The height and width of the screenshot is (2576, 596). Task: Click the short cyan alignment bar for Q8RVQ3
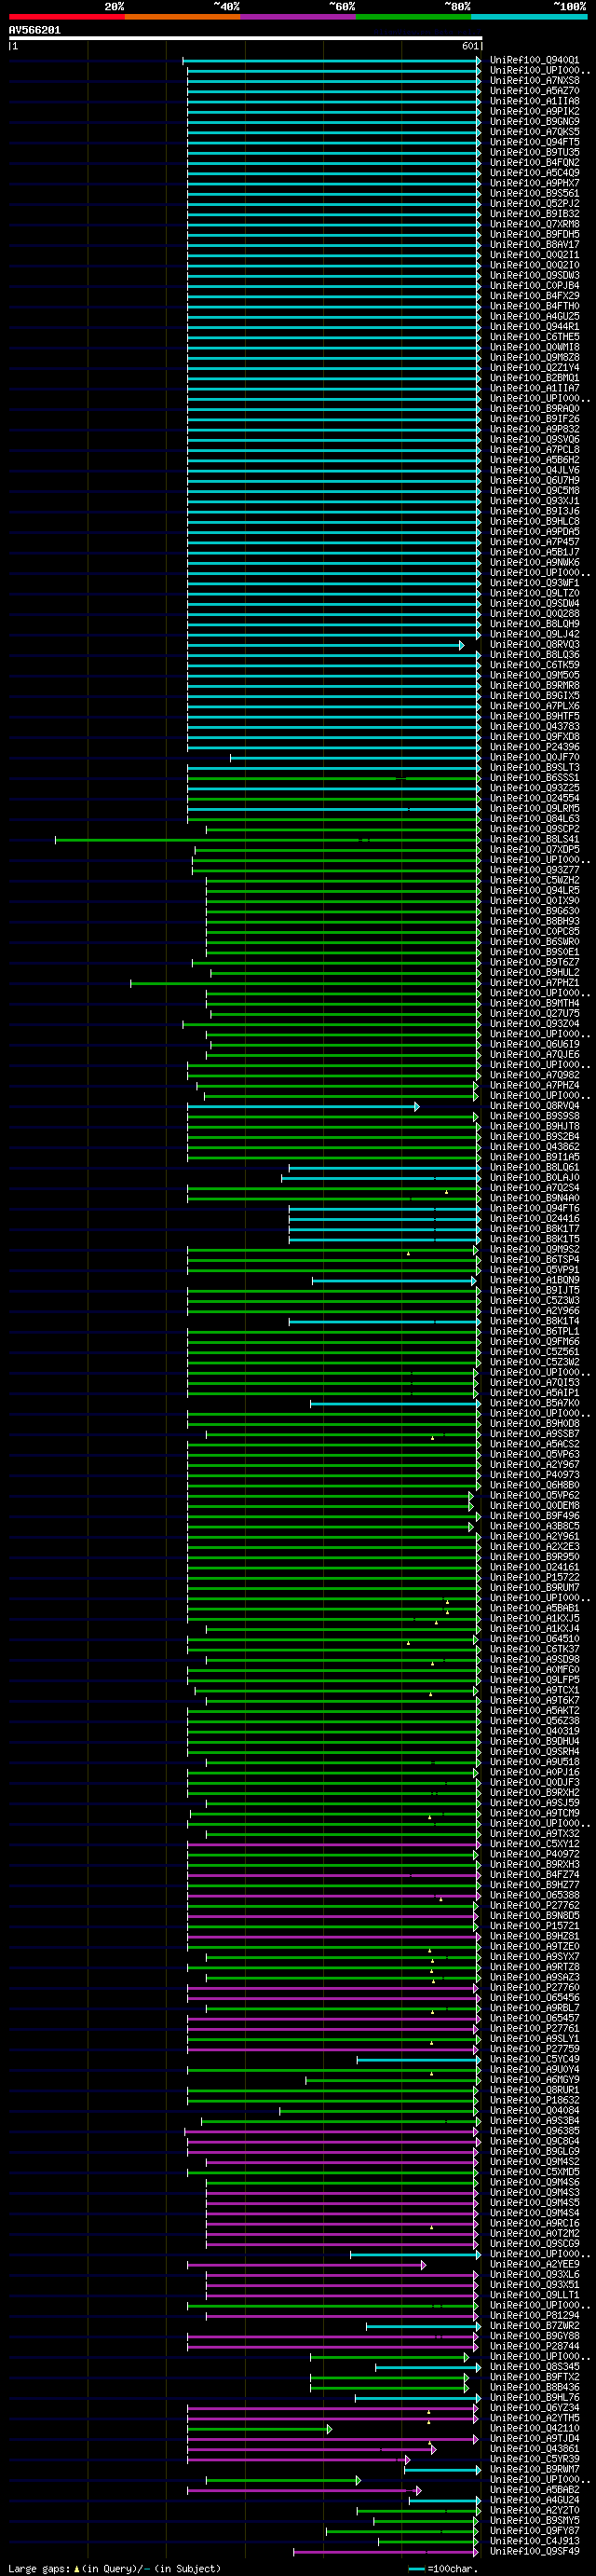325,646
